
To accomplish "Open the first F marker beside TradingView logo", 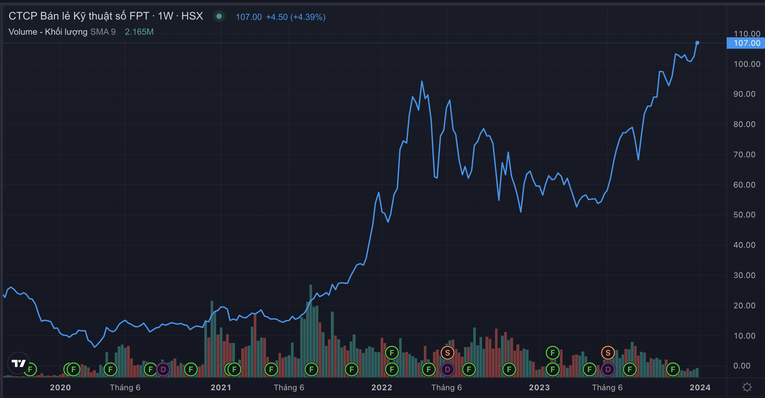I will coord(31,370).
